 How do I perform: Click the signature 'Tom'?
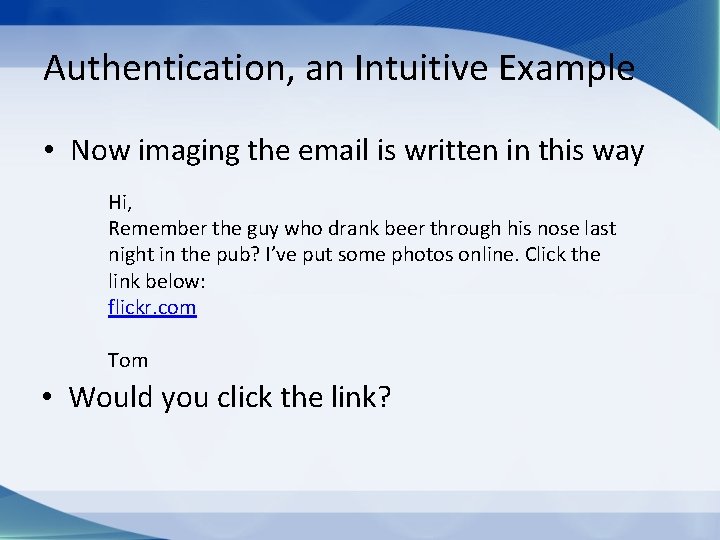[128, 360]
